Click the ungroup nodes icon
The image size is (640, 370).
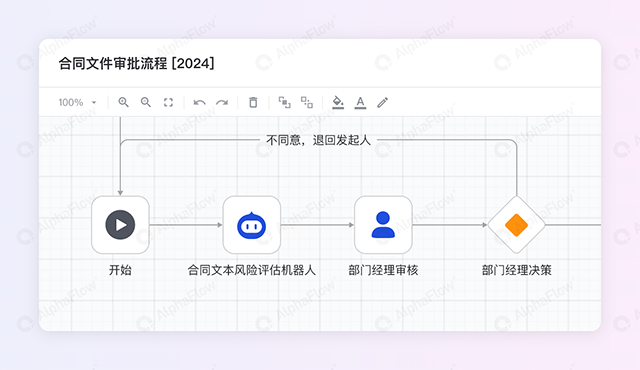coord(307,102)
